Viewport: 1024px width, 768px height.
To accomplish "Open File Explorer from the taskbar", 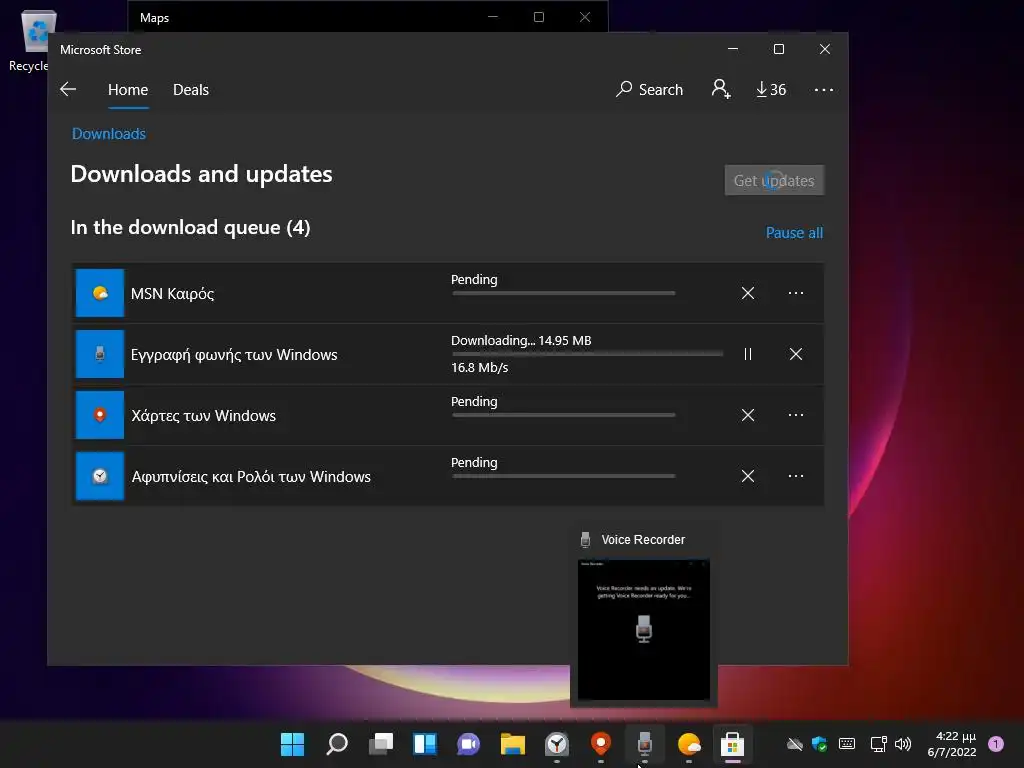I will click(x=513, y=744).
